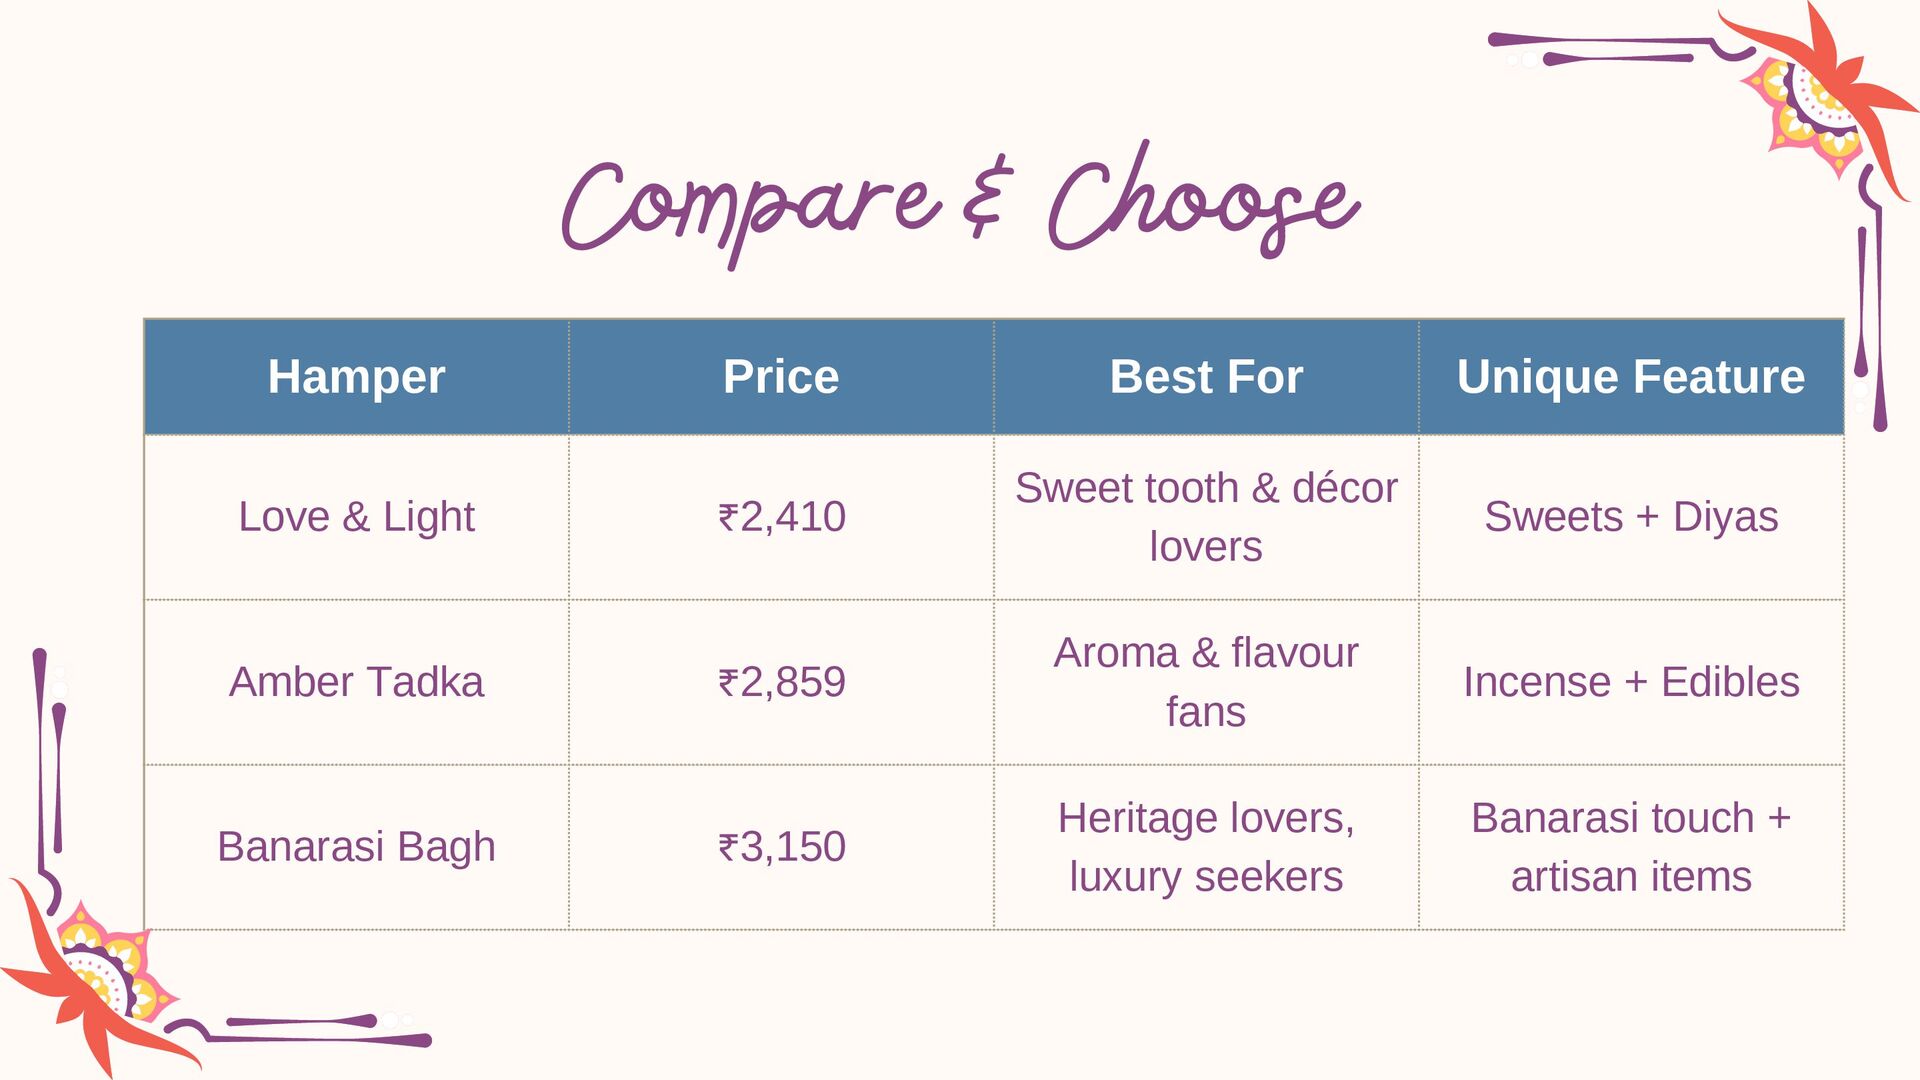The height and width of the screenshot is (1080, 1920).
Task: Select the Hamper column header
Action: tap(357, 377)
